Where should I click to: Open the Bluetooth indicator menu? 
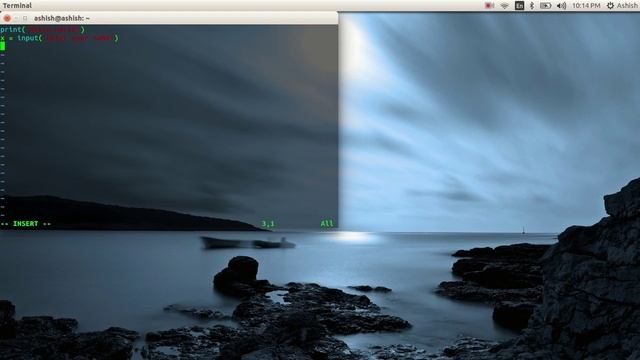click(x=531, y=6)
